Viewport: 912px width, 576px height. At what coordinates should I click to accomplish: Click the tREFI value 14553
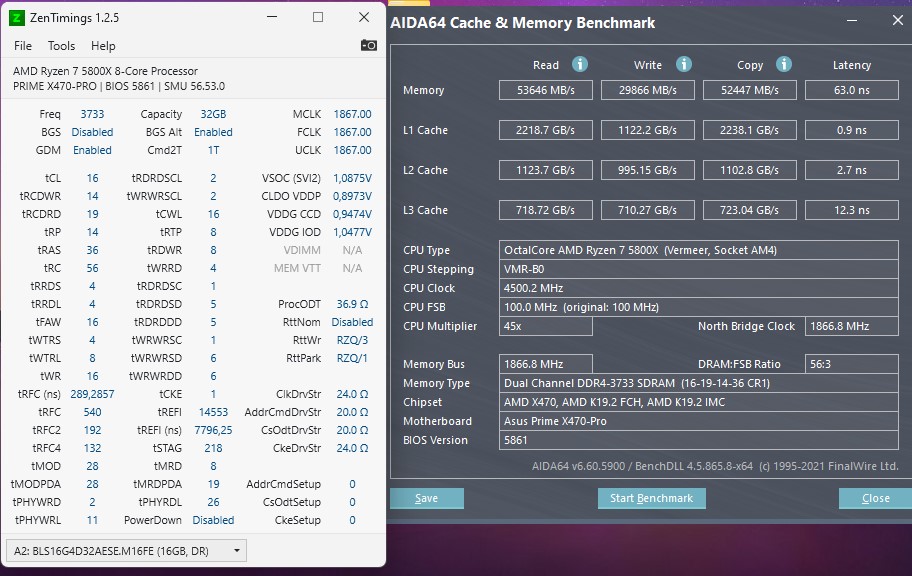point(213,412)
